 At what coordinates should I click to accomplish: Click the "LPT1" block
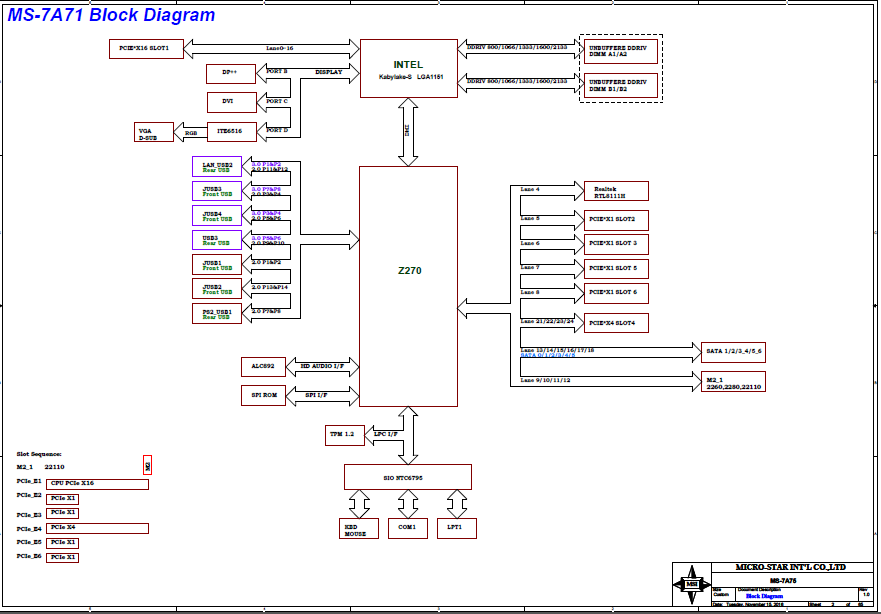(457, 529)
